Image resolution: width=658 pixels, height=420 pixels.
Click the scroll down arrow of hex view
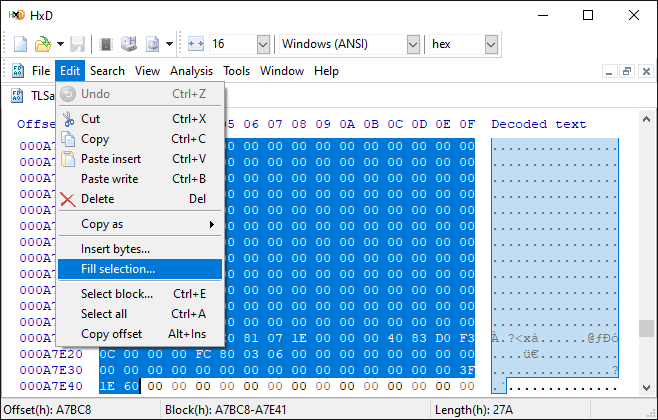[646, 388]
